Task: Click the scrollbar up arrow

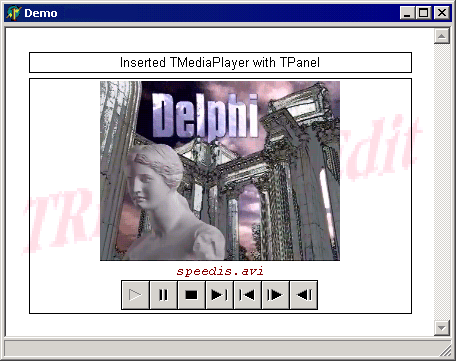Action: (442, 36)
